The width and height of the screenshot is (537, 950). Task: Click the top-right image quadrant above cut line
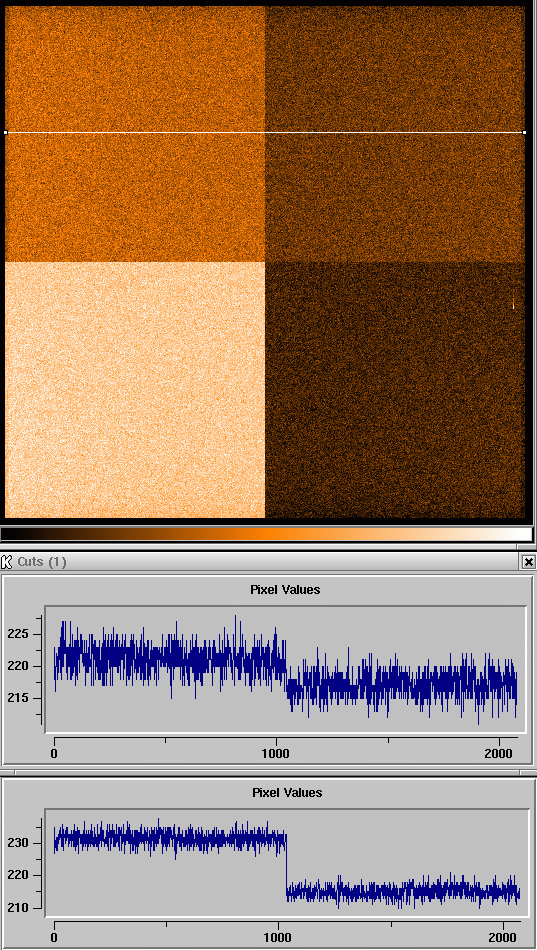(395, 68)
